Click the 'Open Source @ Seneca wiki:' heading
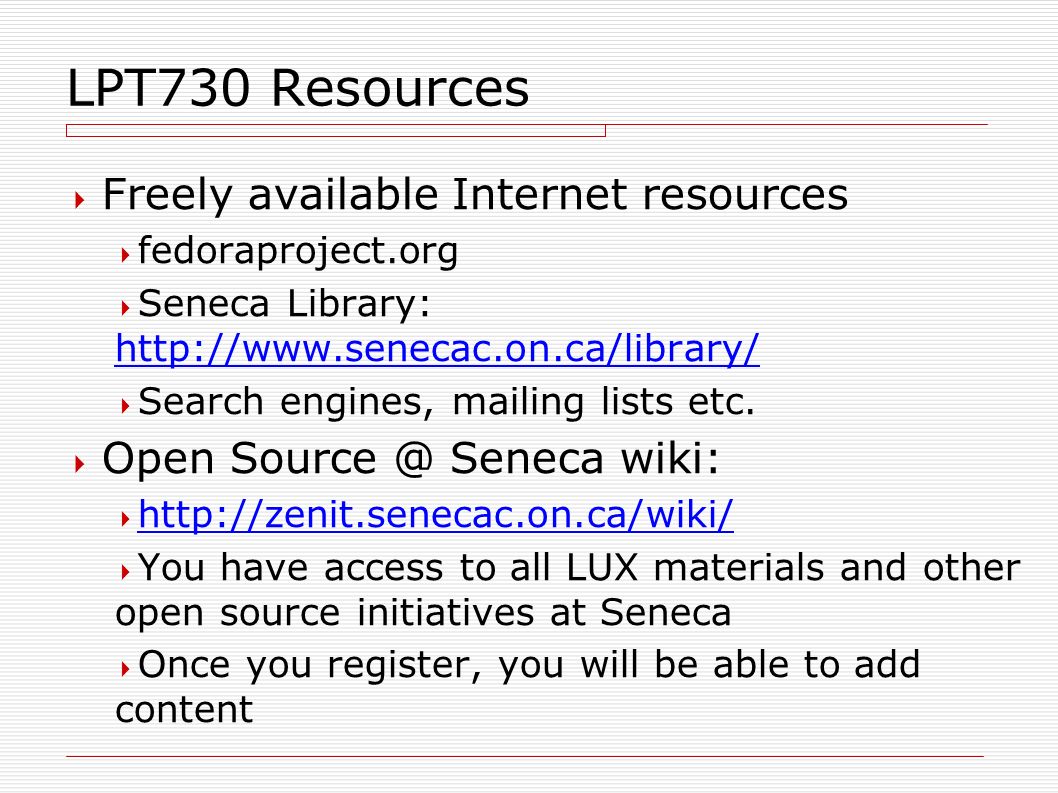This screenshot has height=793, width=1058. pyautogui.click(x=411, y=459)
